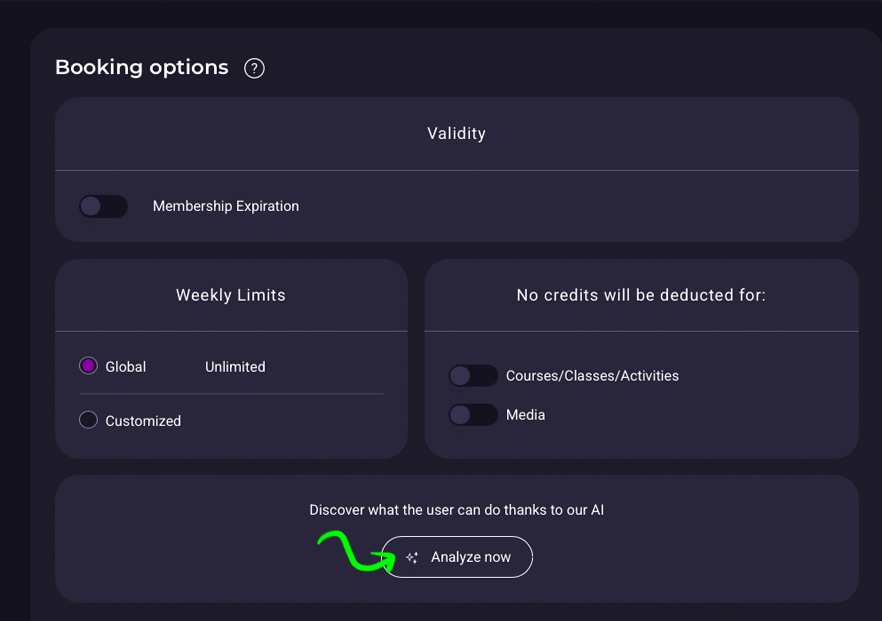Click the Media label text
Image resolution: width=882 pixels, height=621 pixels.
[x=525, y=415]
